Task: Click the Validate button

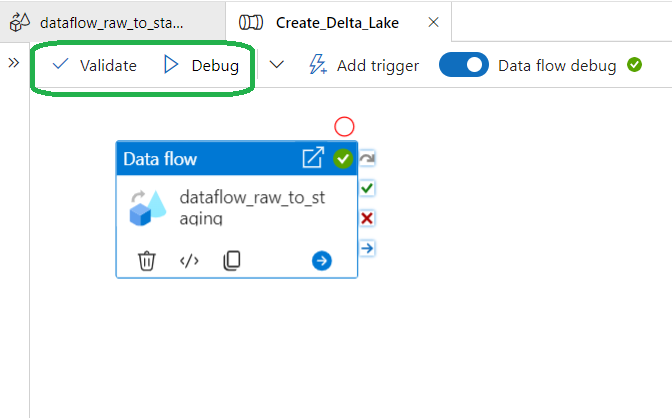Action: click(x=94, y=65)
